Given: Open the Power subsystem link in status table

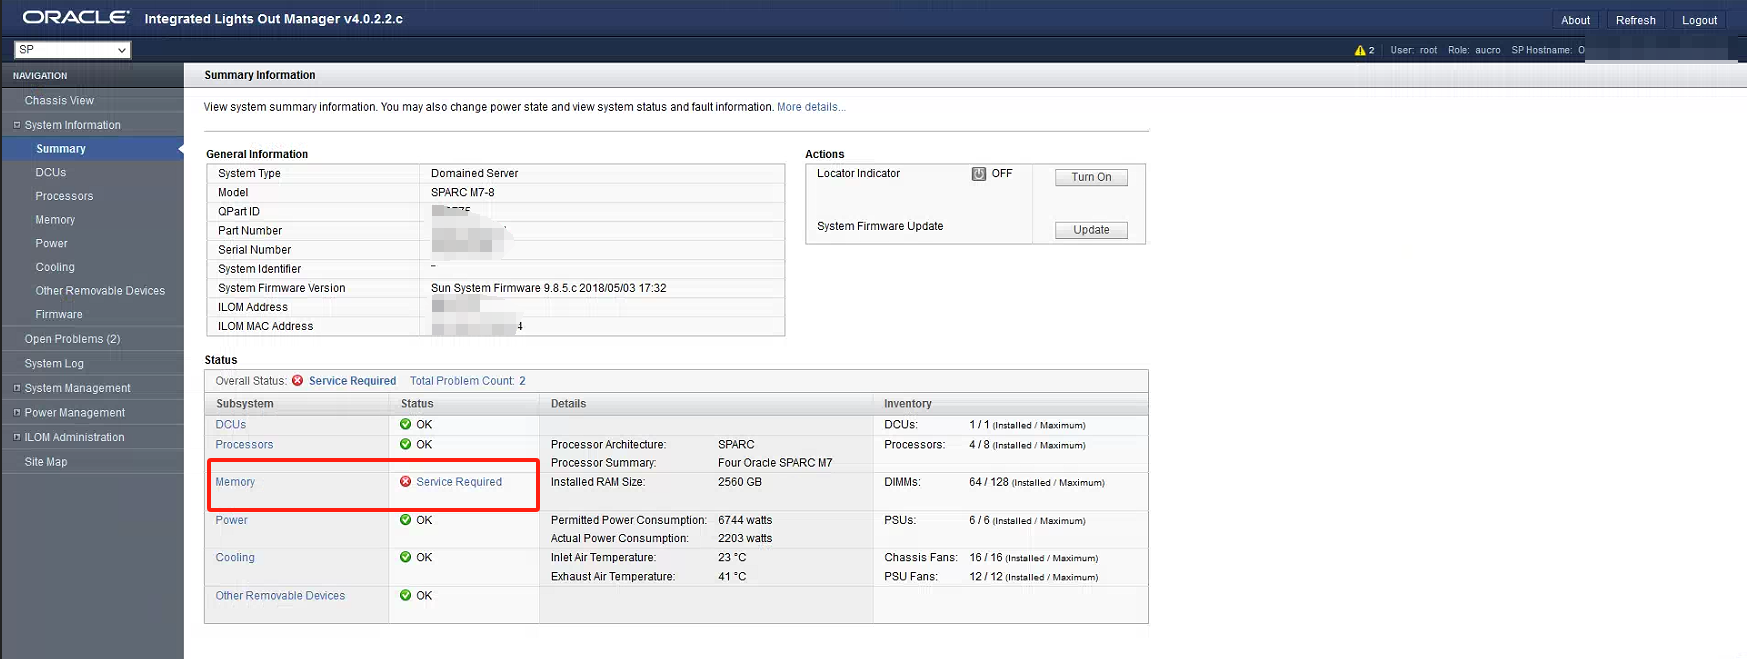Looking at the screenshot, I should click(x=231, y=520).
